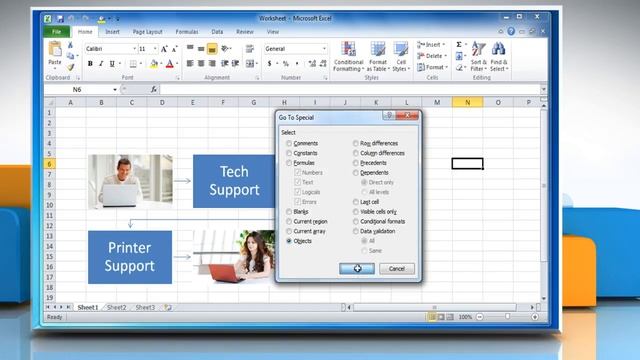
Task: Click inside the formula bar input
Action: pyautogui.click(x=349, y=89)
